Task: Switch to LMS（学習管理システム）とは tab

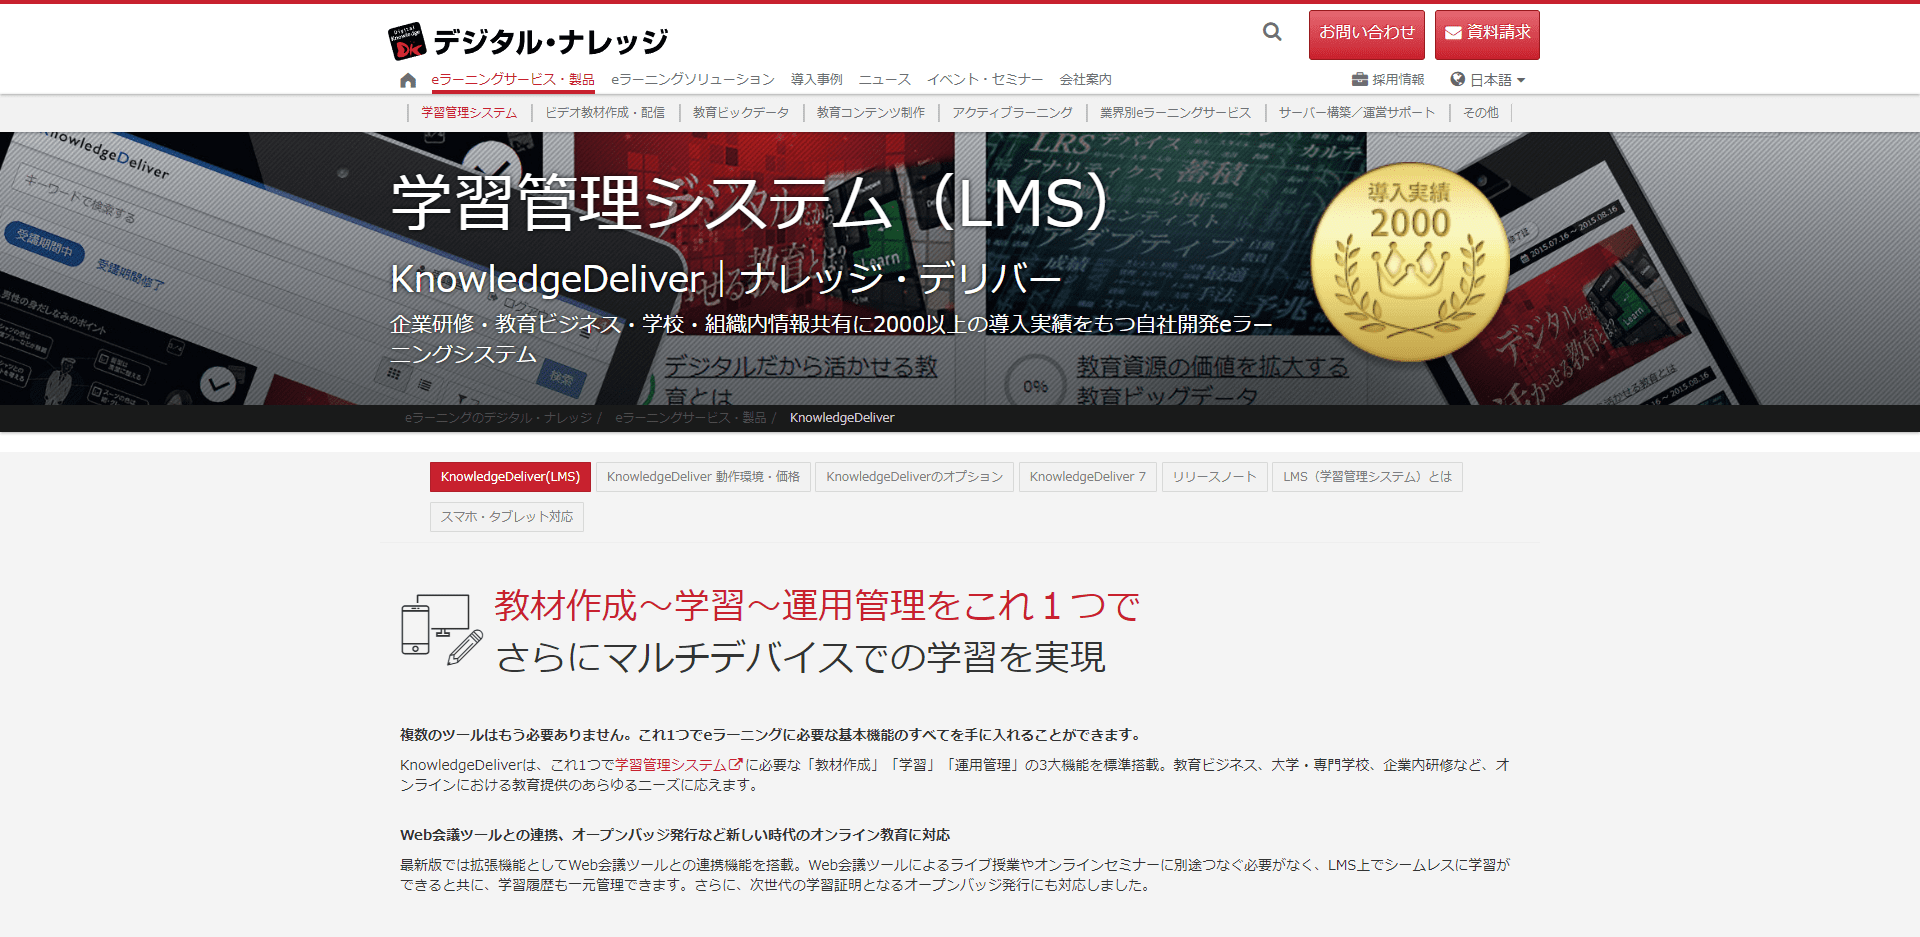Action: [x=1367, y=477]
